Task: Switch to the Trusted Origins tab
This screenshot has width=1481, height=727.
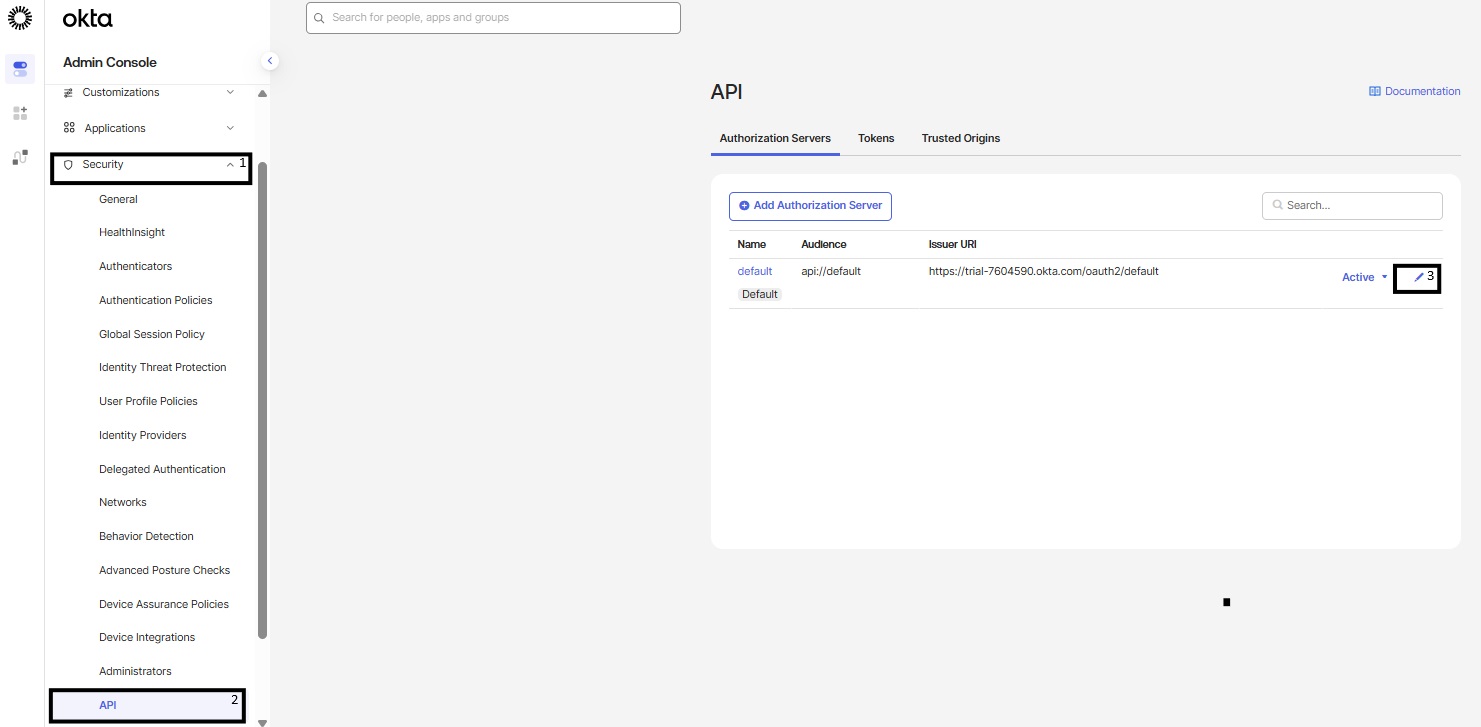Action: pos(961,138)
